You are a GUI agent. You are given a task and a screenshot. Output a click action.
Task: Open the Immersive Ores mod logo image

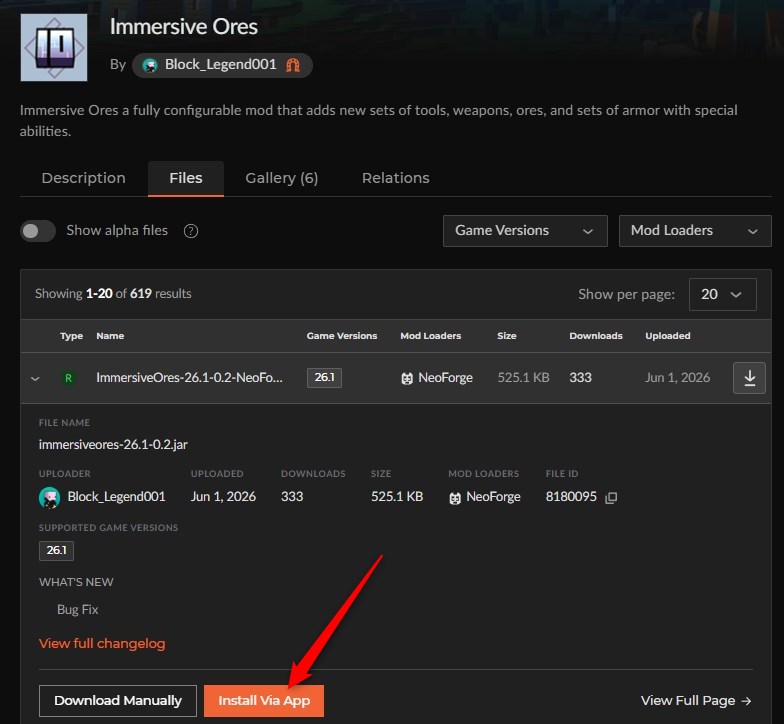click(54, 48)
